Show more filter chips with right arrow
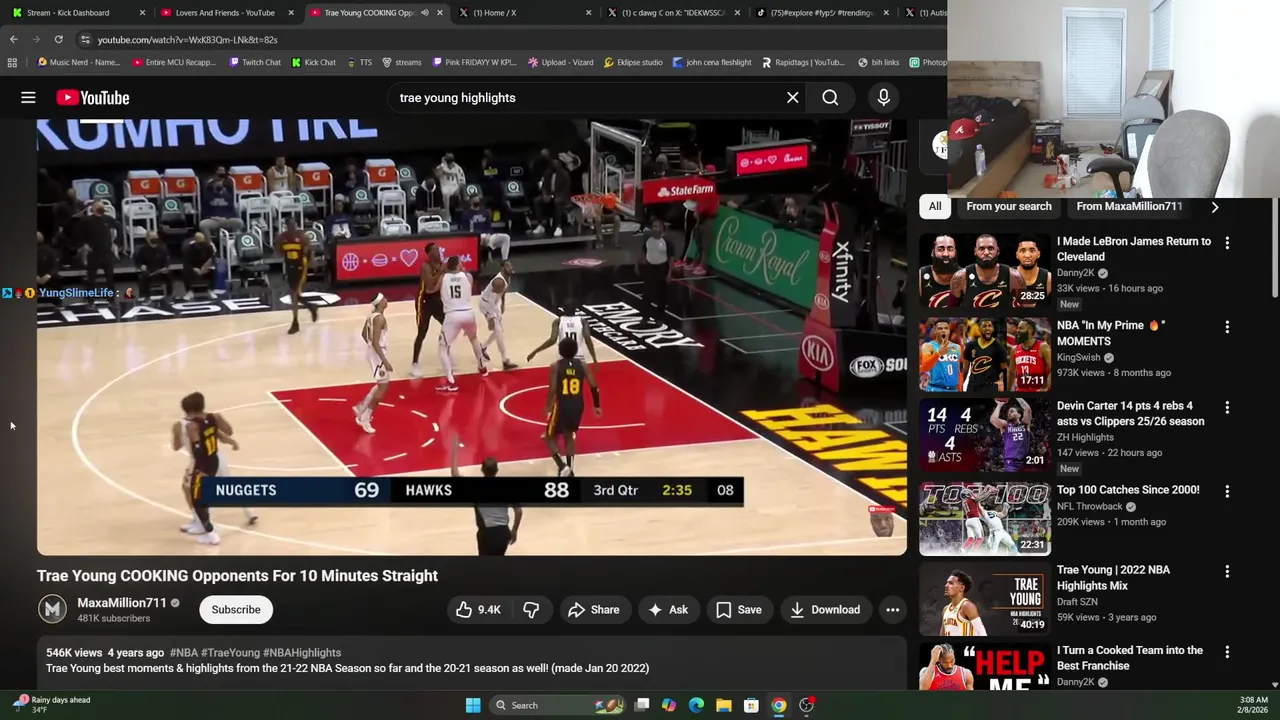The image size is (1280, 720). [1215, 207]
